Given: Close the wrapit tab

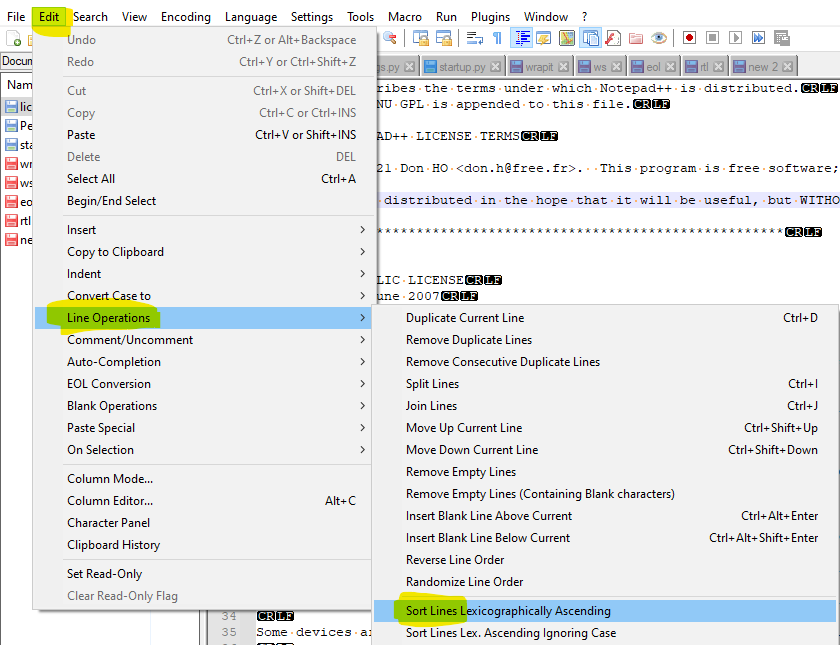Looking at the screenshot, I should [x=563, y=67].
